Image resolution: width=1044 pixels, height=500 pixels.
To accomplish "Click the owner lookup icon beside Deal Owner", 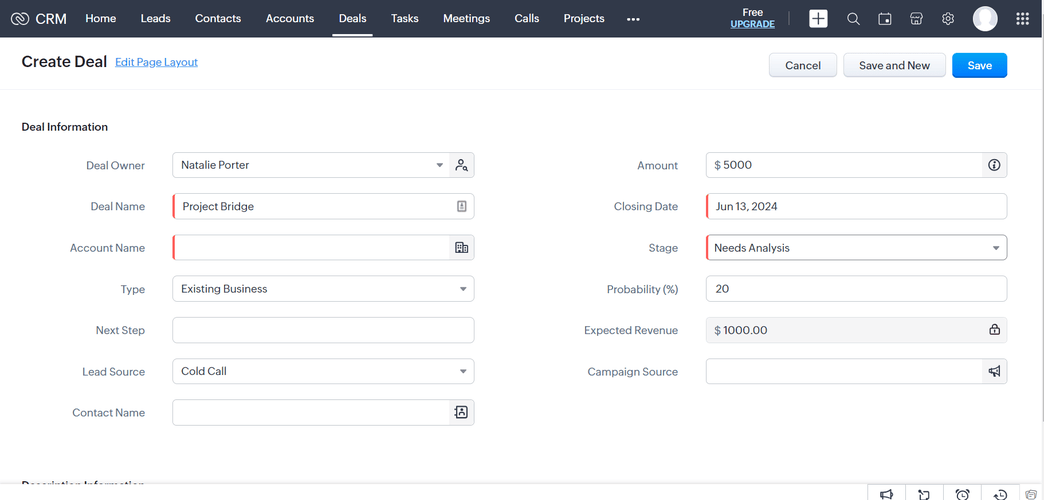I will (x=461, y=165).
